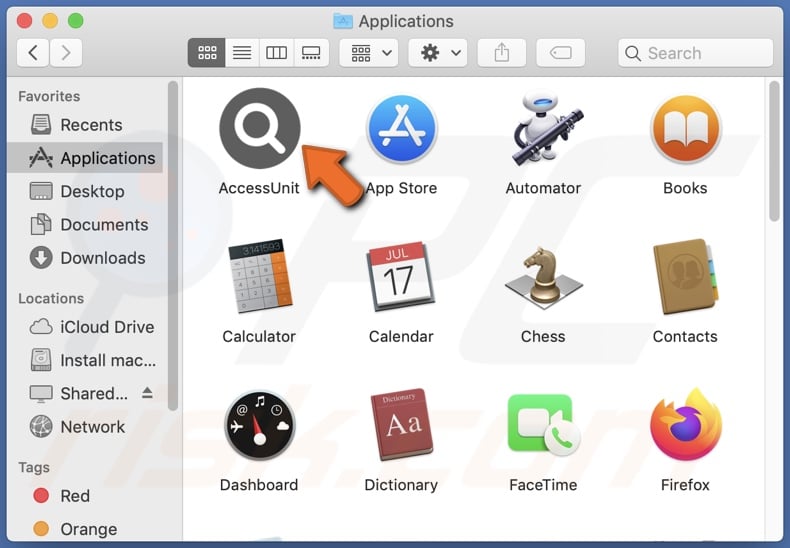Eject the Shared... volume
This screenshot has height=548, width=790.
(x=147, y=393)
